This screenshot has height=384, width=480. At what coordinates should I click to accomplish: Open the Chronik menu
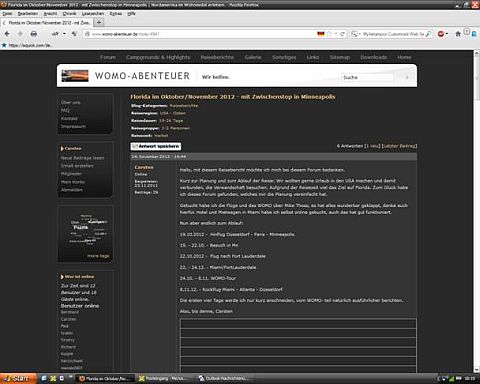pyautogui.click(x=69, y=14)
